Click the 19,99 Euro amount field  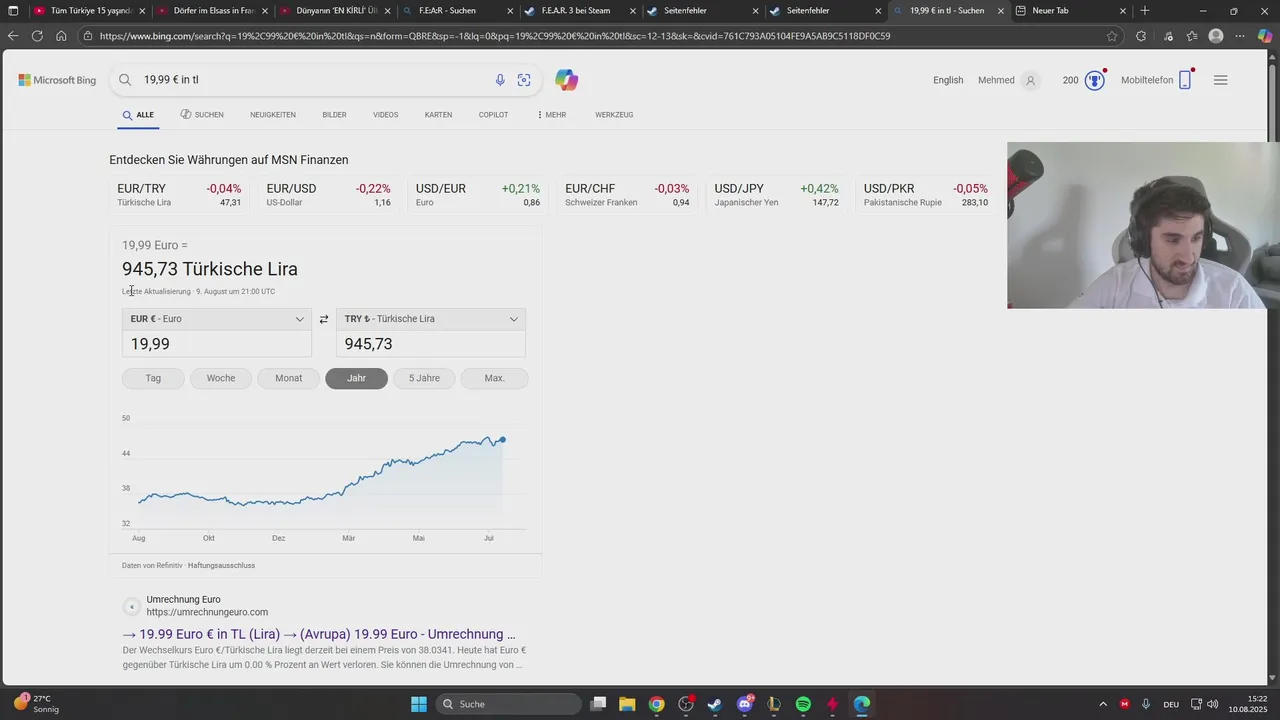coord(217,344)
